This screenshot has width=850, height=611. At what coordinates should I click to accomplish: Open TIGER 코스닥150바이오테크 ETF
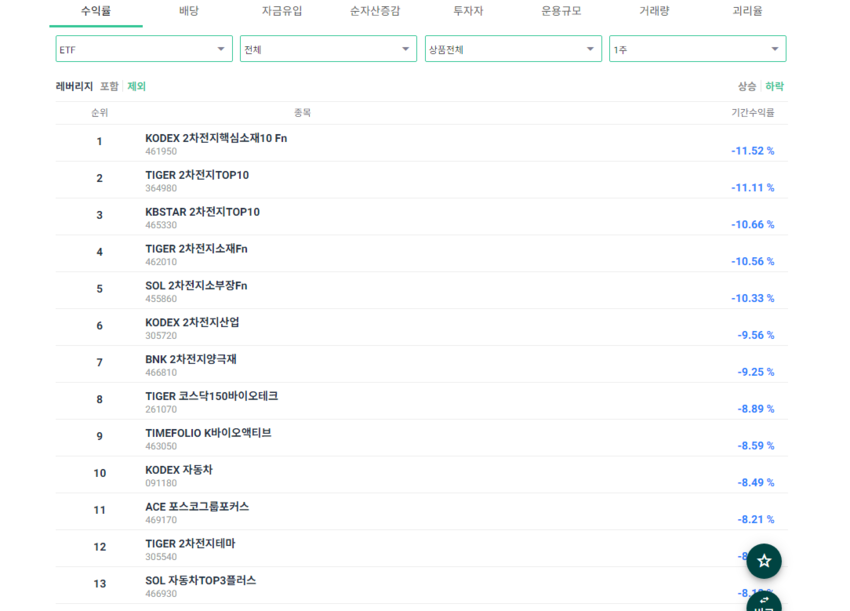(x=212, y=396)
